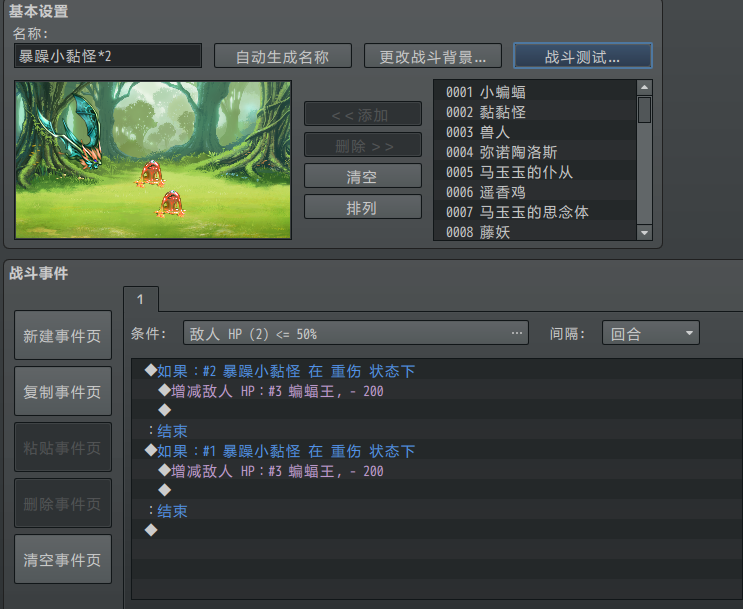
Task: Click the 自动生成名称 button
Action: pyautogui.click(x=282, y=56)
